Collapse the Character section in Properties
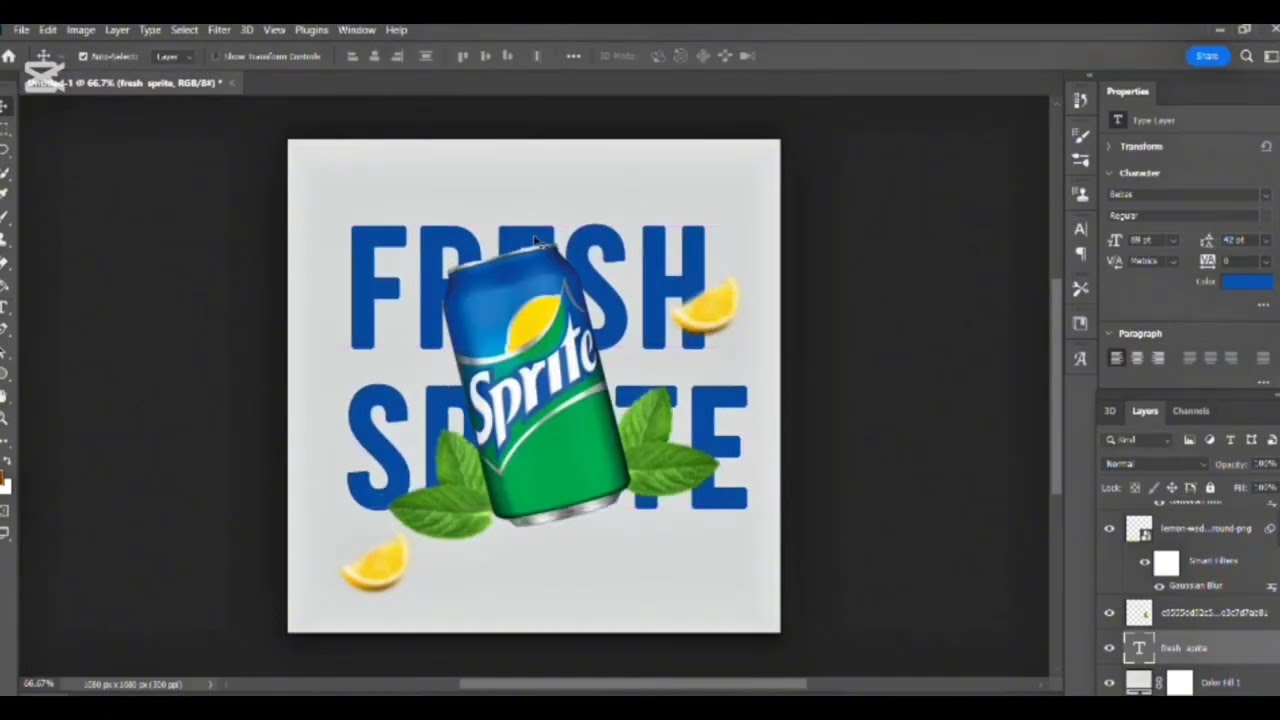1280x720 pixels. point(1108,173)
